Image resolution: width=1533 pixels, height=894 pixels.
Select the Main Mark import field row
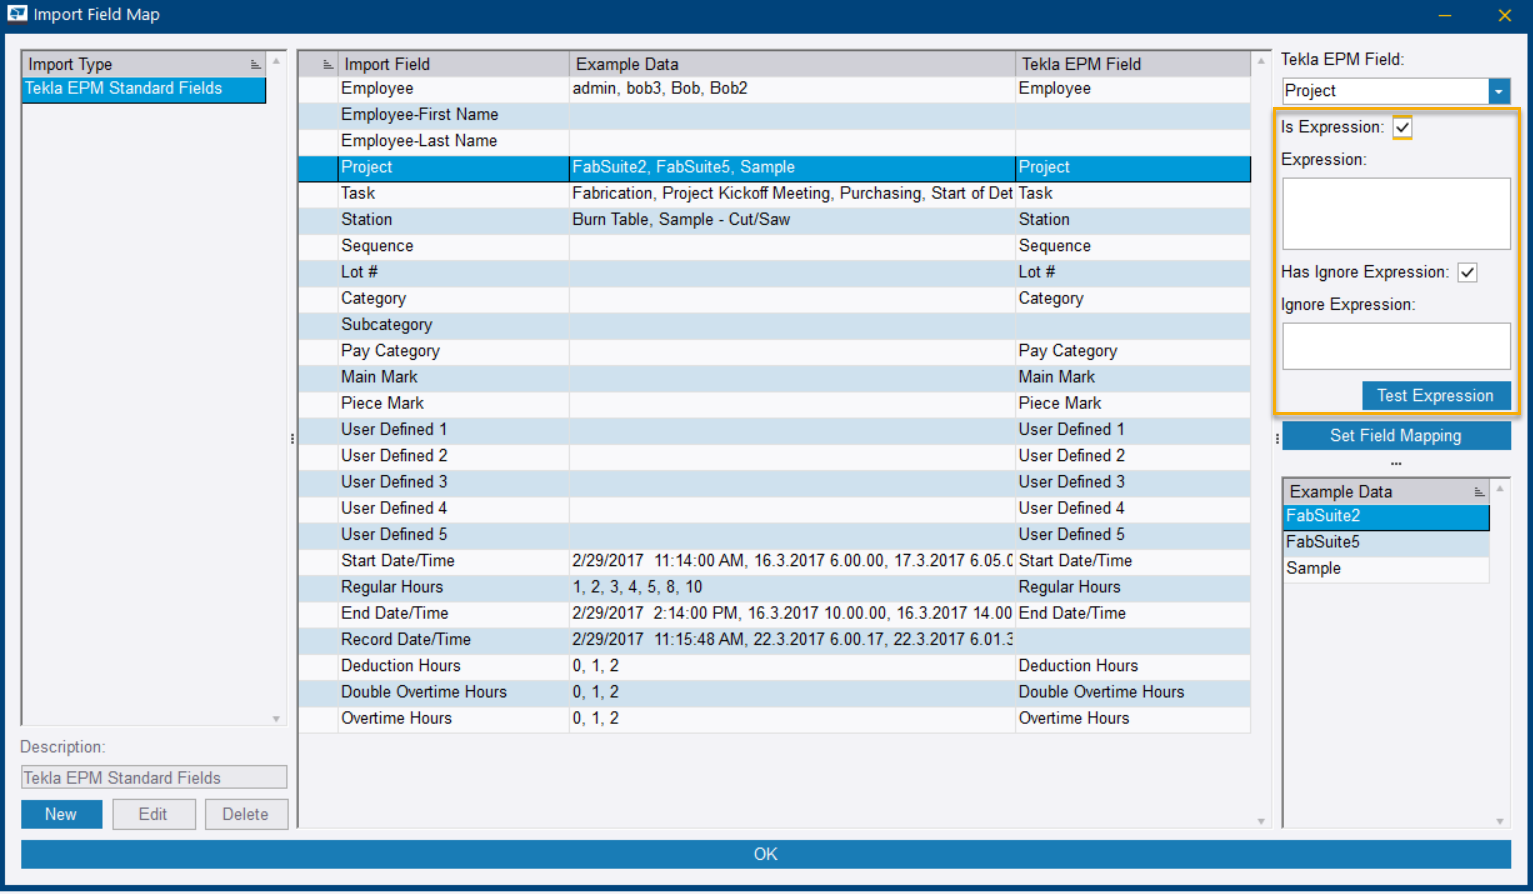[x=774, y=377]
